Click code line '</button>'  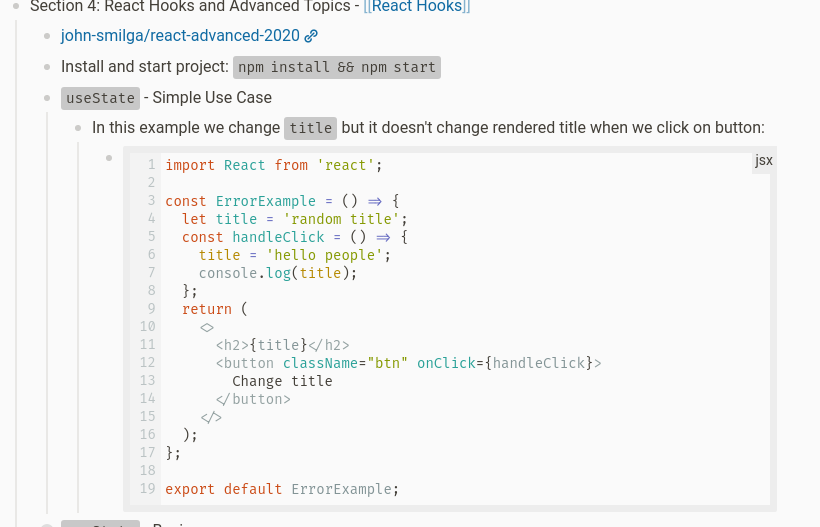pos(253,399)
